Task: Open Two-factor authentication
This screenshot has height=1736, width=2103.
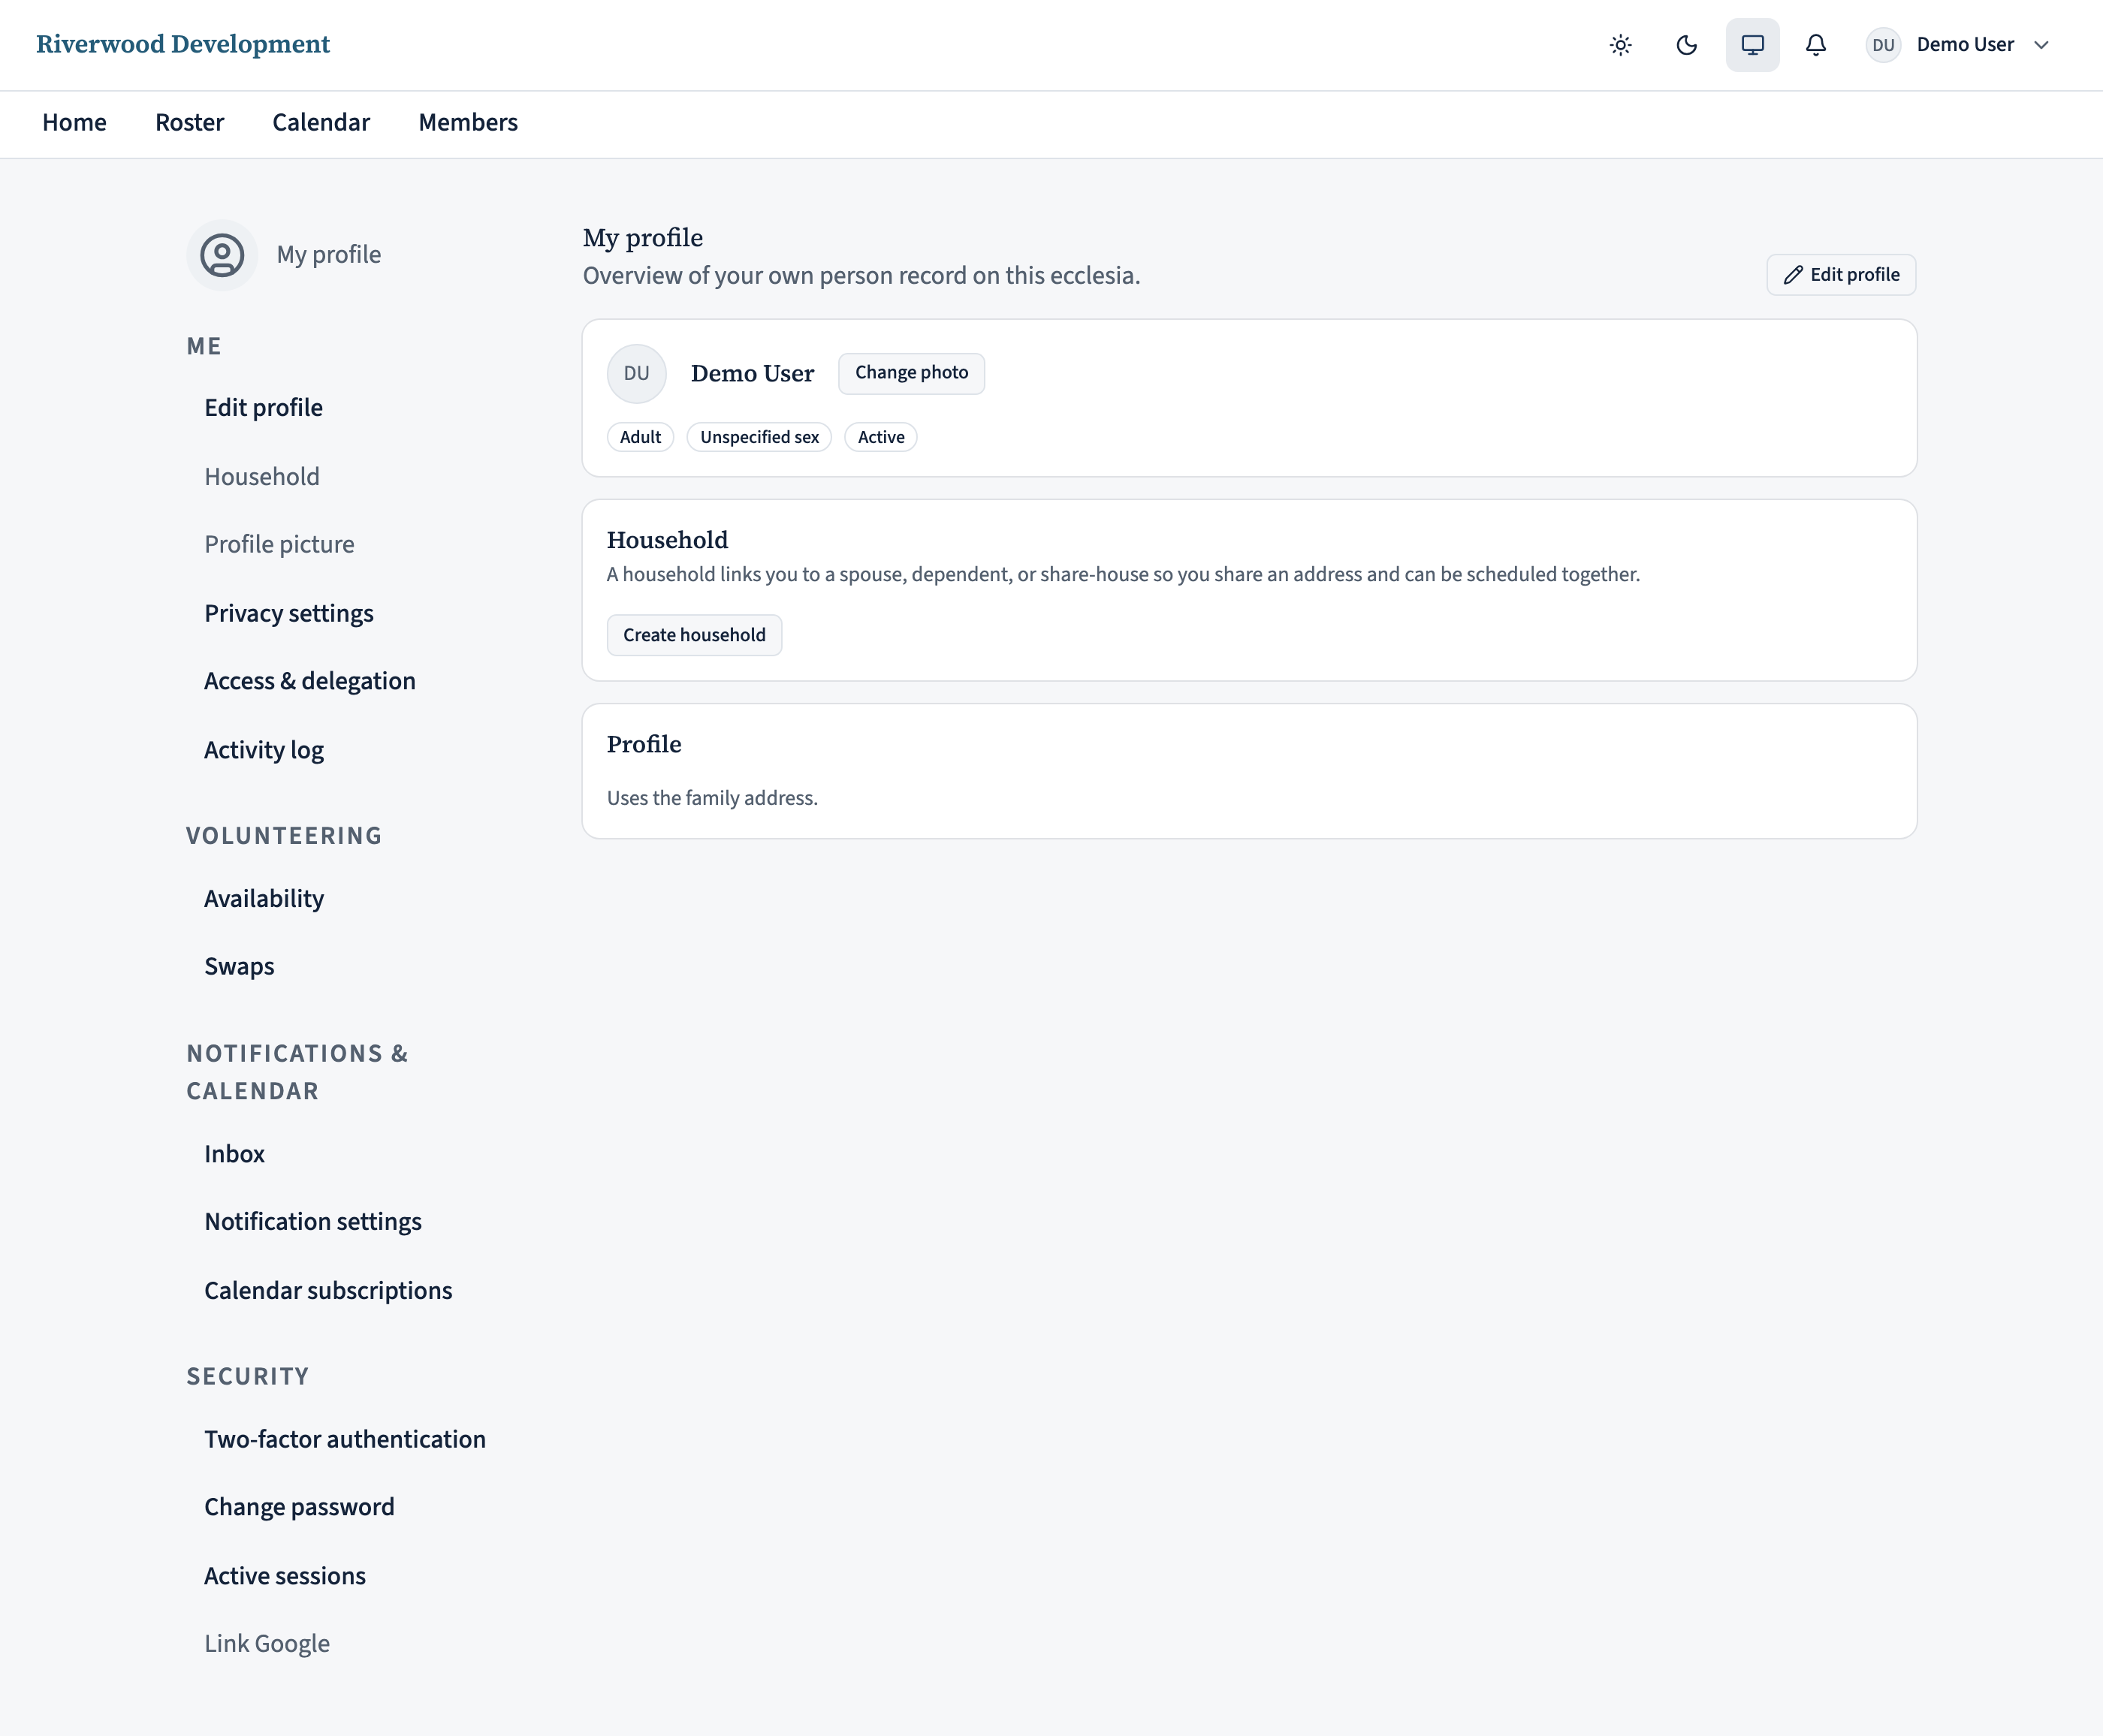Action: click(345, 1439)
